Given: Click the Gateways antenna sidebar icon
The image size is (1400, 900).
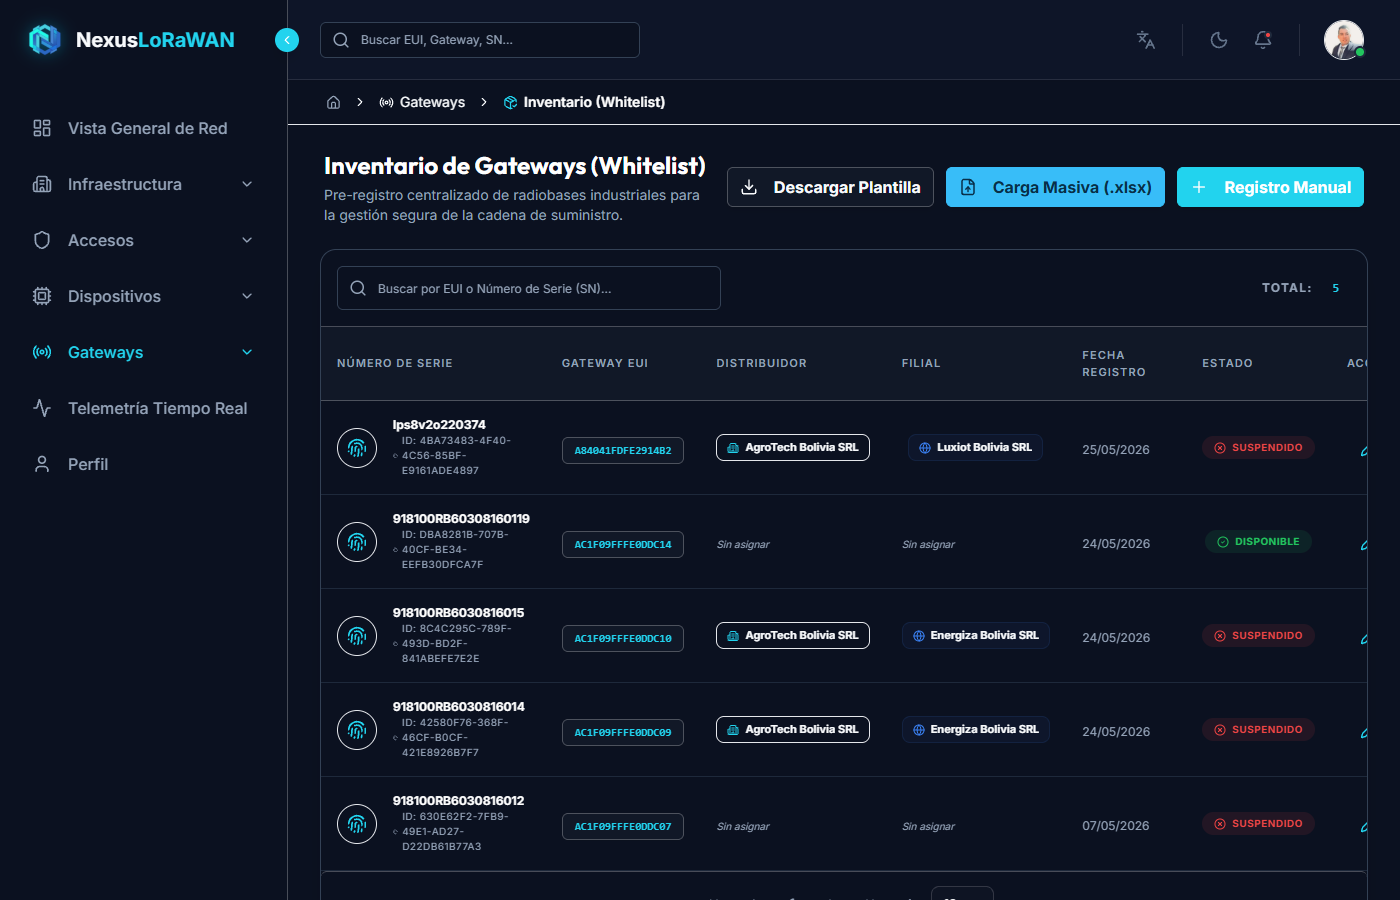Looking at the screenshot, I should click(x=42, y=352).
